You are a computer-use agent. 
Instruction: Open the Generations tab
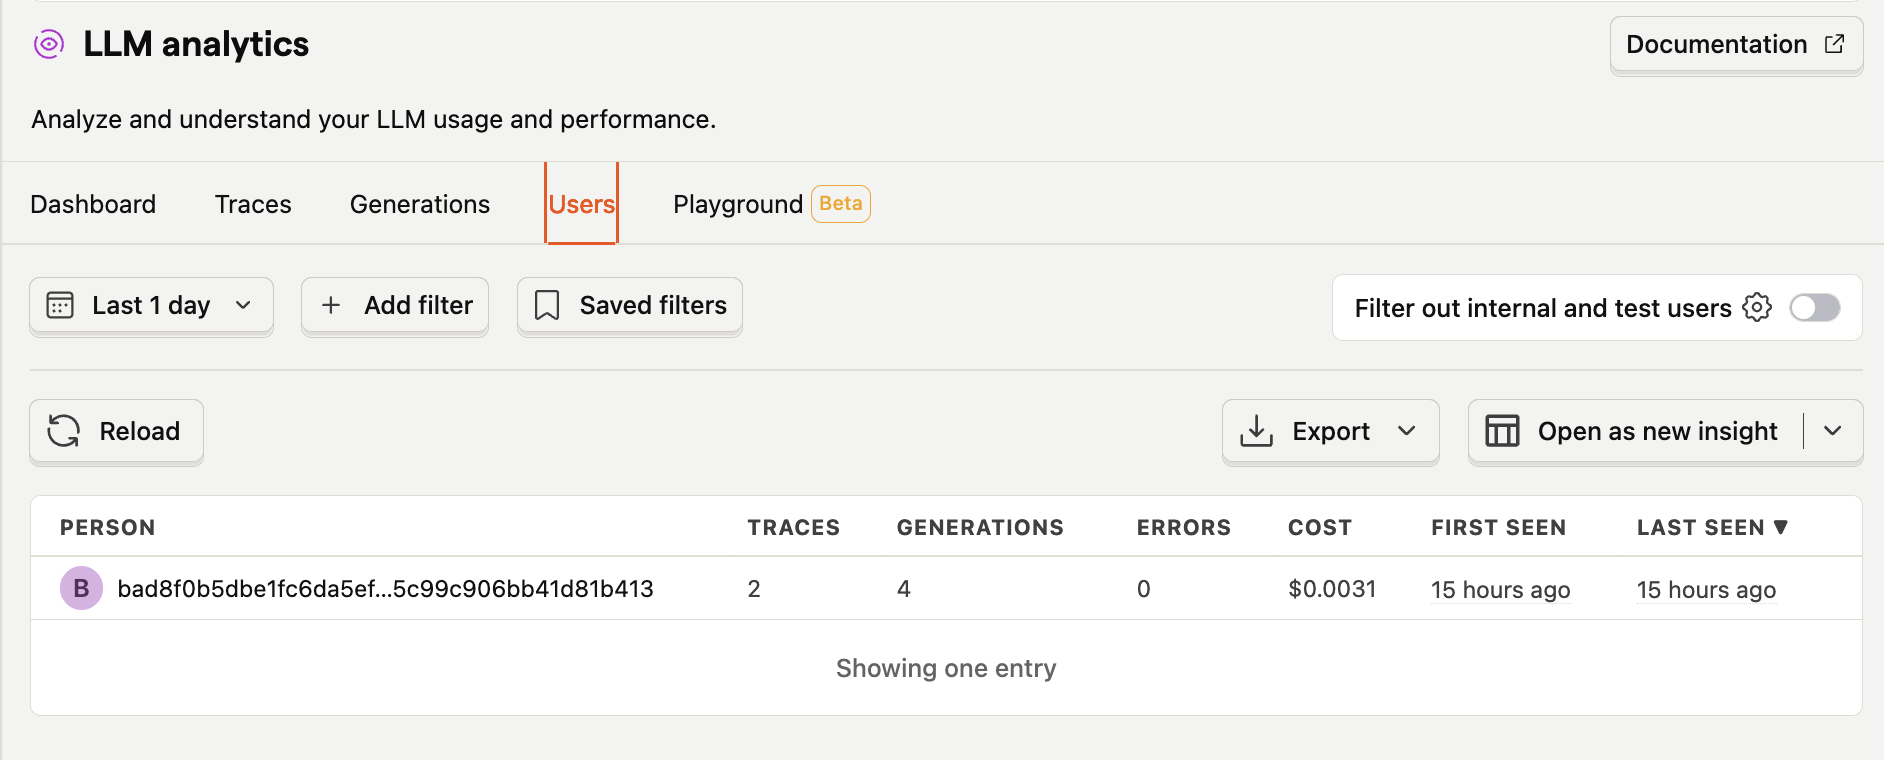tap(420, 204)
